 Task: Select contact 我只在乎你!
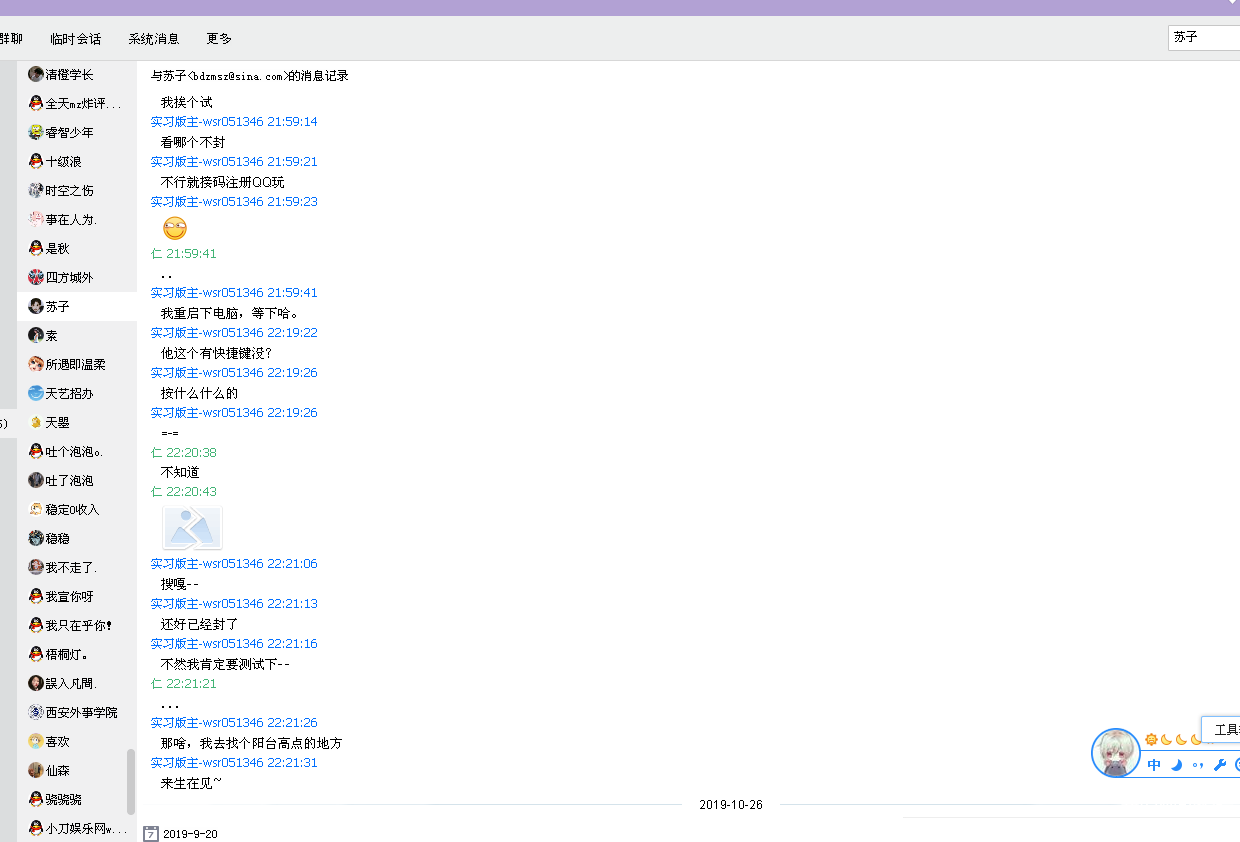click(77, 625)
